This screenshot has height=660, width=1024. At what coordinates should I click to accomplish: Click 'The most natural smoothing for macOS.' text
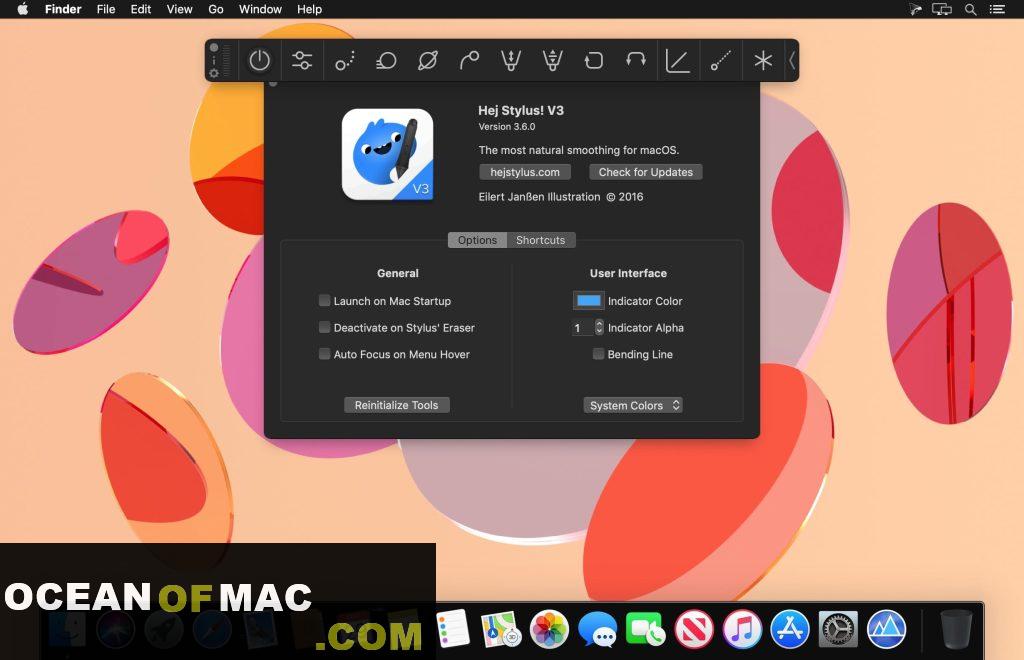click(x=579, y=150)
